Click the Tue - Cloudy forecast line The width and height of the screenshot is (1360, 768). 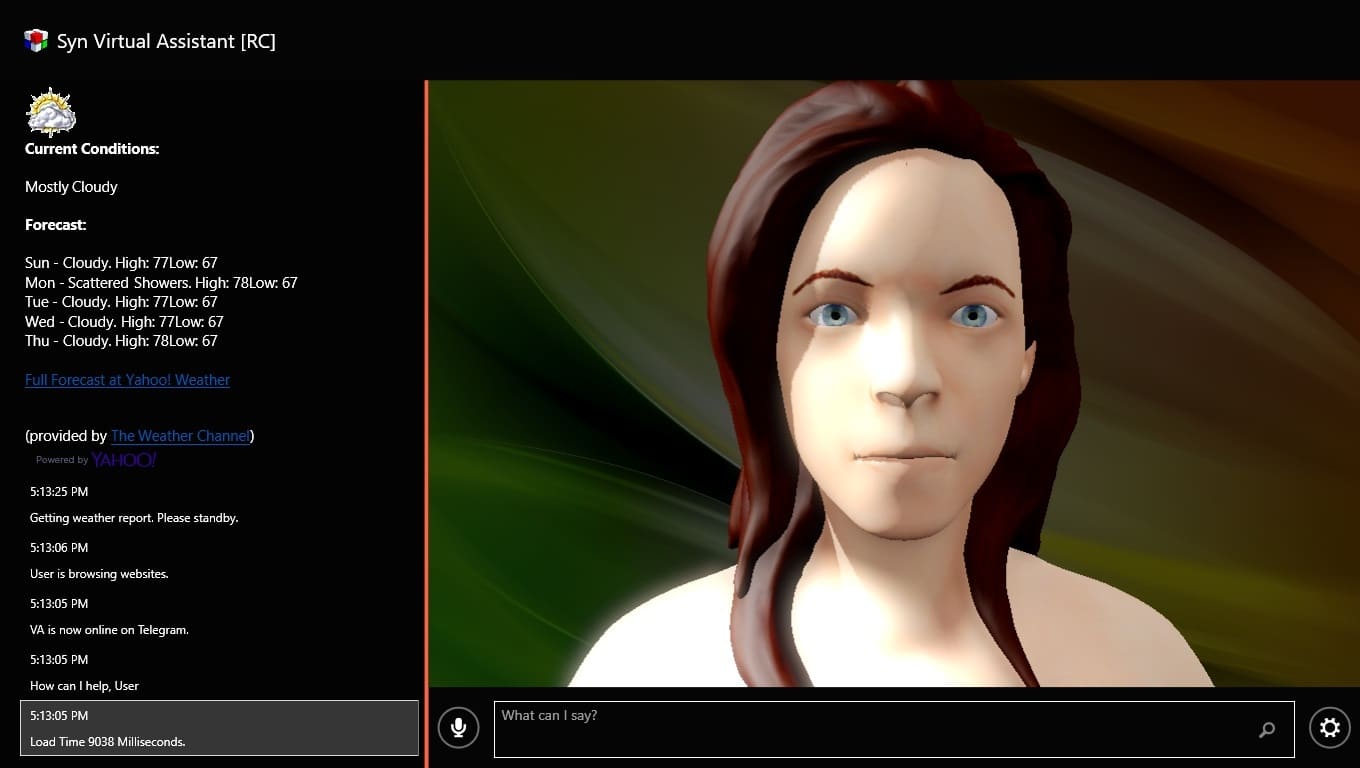click(121, 302)
